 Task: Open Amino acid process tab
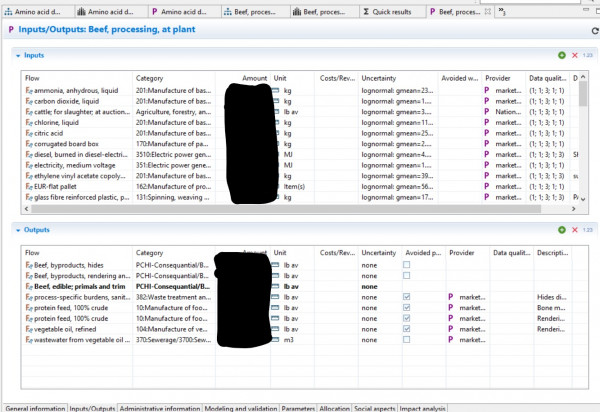tap(184, 12)
